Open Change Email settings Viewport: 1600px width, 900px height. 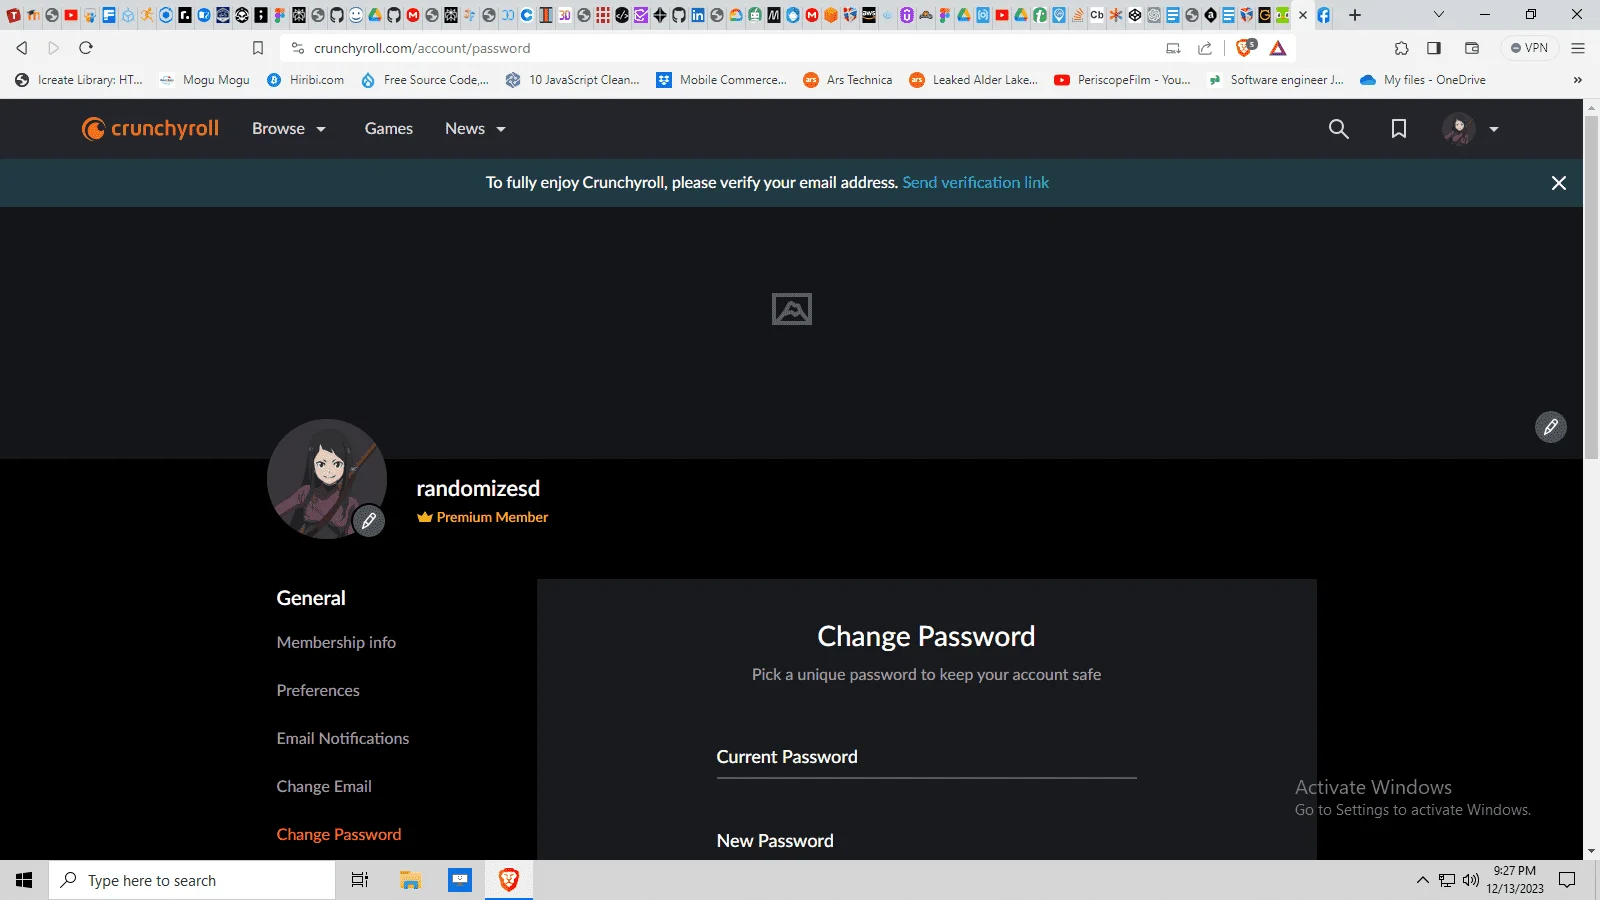pyautogui.click(x=324, y=786)
